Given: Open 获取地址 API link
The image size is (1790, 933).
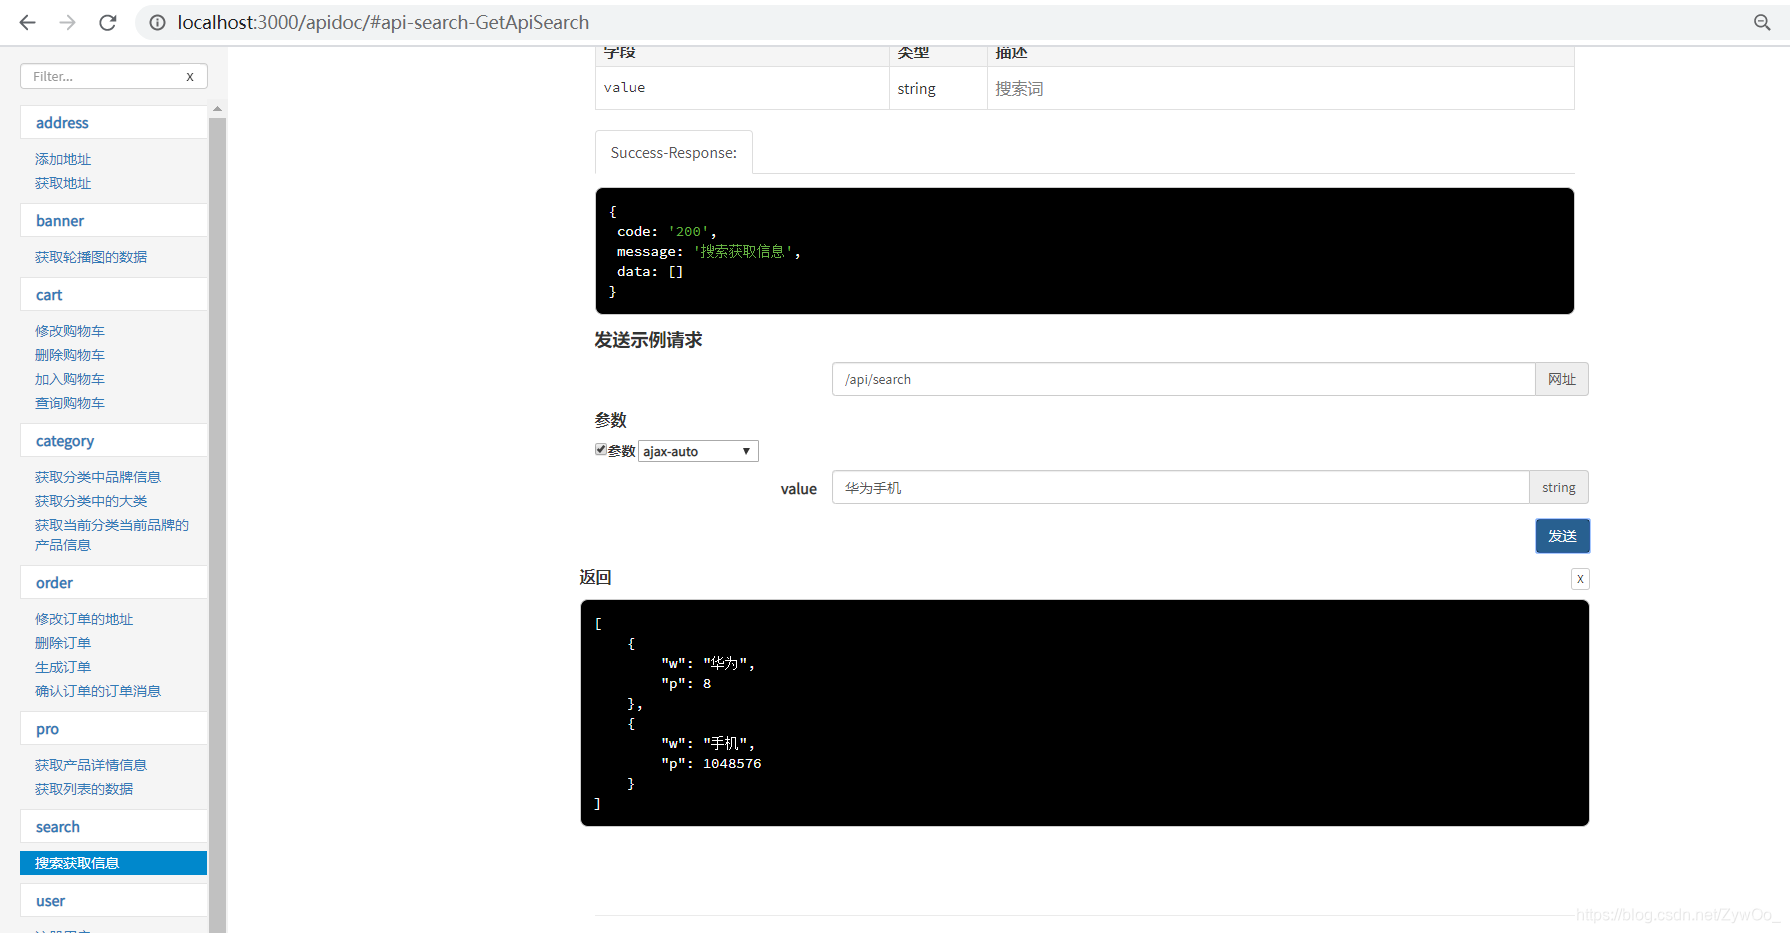Looking at the screenshot, I should coord(63,183).
